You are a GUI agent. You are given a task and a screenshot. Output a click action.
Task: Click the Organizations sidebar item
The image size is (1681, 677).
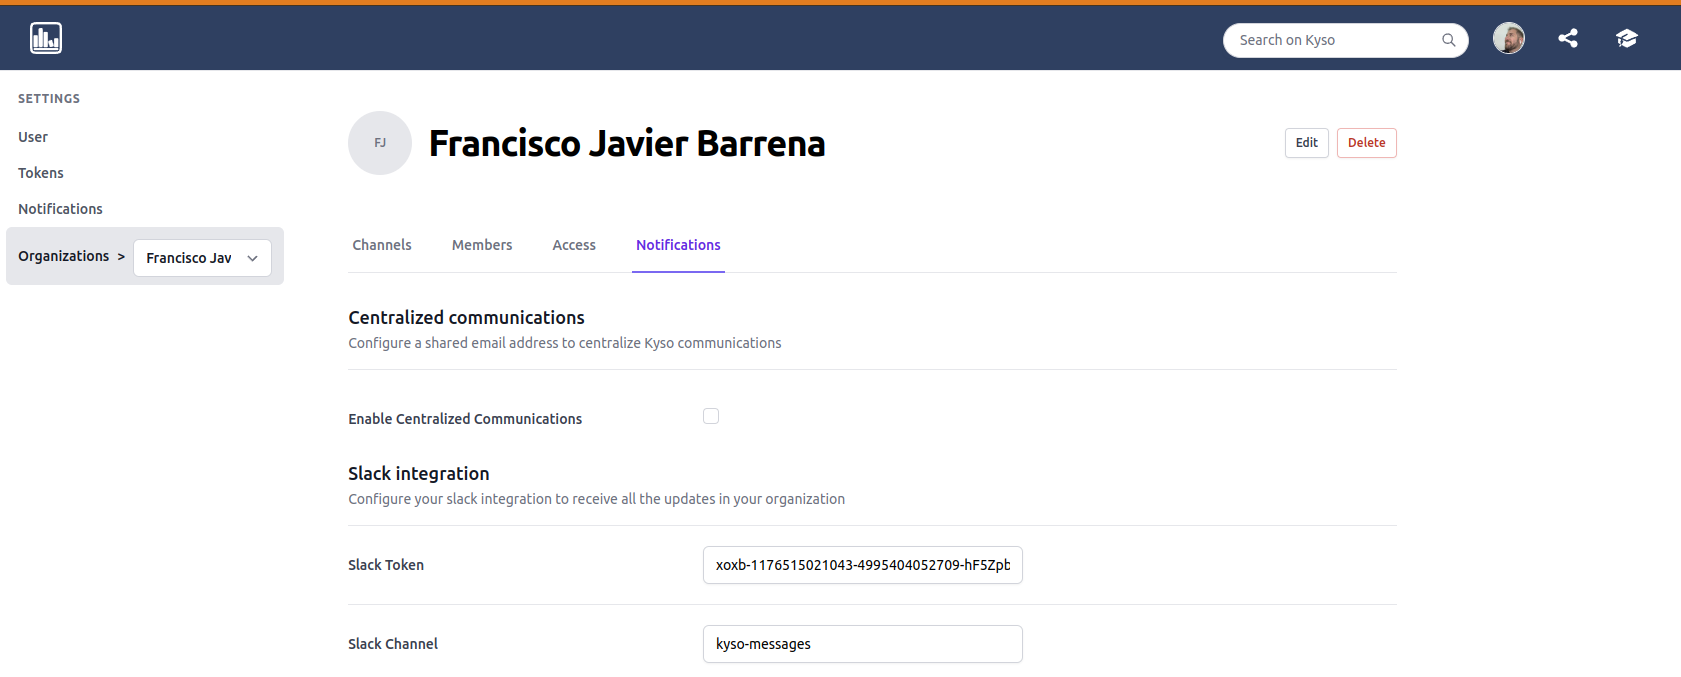click(x=64, y=256)
